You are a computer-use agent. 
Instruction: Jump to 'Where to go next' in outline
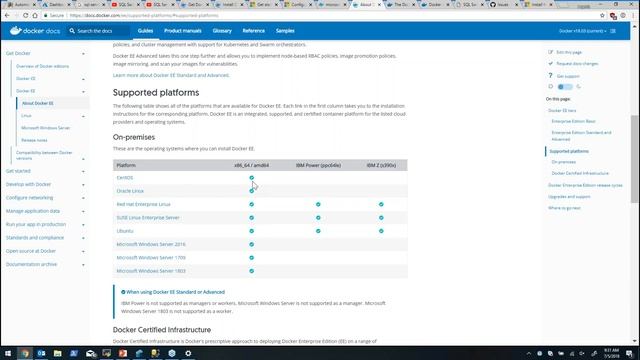pos(564,208)
